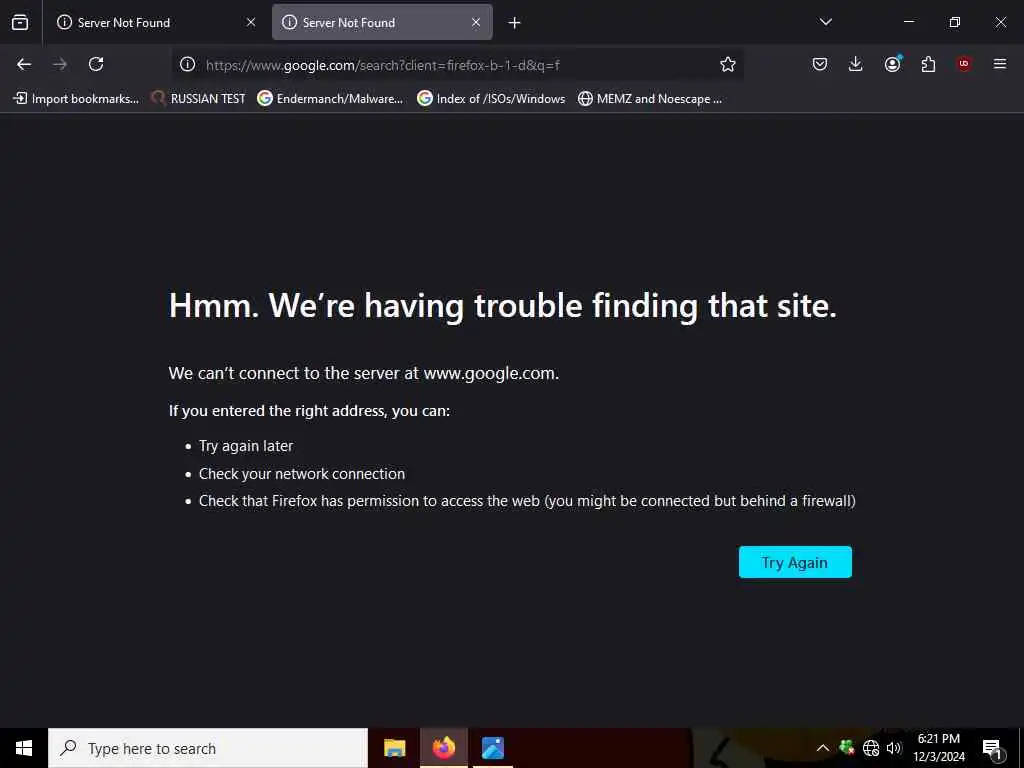Open Endermanch/Malware... bookmark

coord(330,99)
